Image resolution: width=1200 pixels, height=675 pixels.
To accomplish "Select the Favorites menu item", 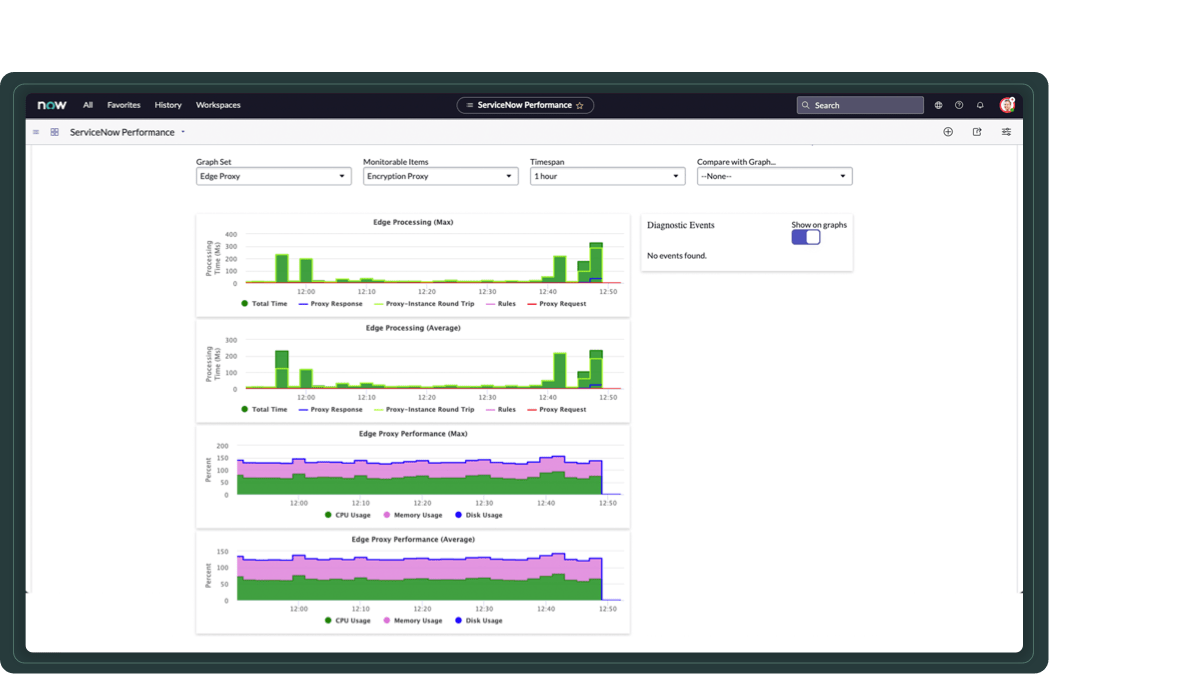I will [x=123, y=104].
